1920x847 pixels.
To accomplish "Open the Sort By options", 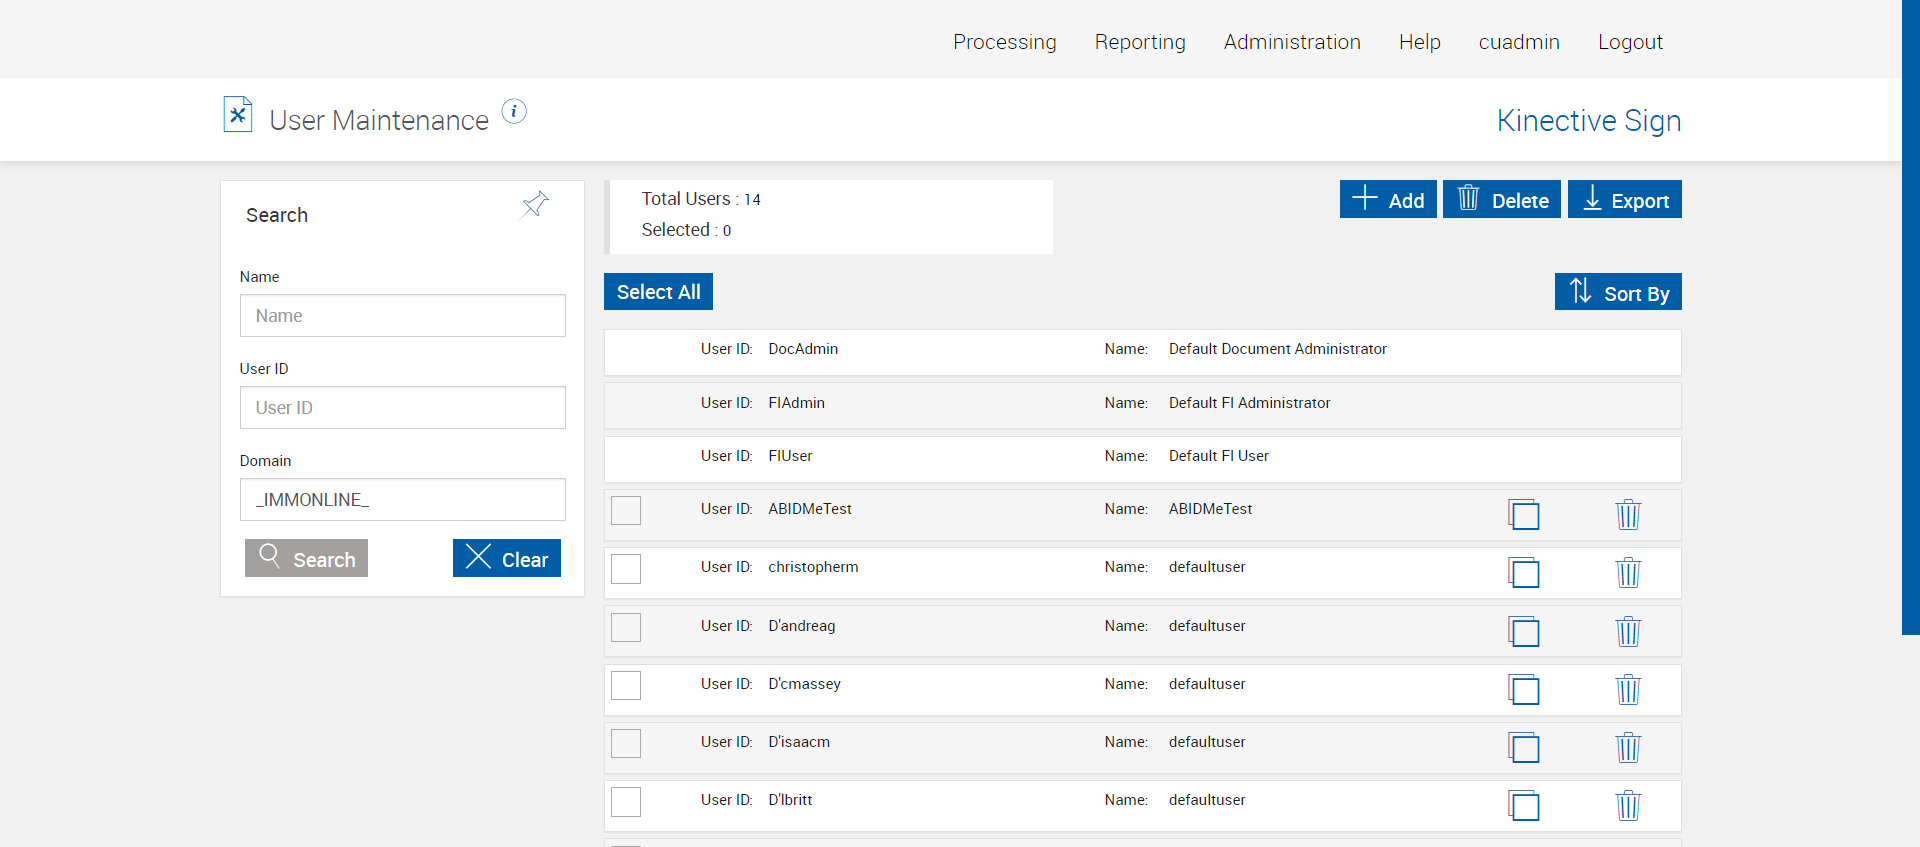I will [x=1618, y=292].
